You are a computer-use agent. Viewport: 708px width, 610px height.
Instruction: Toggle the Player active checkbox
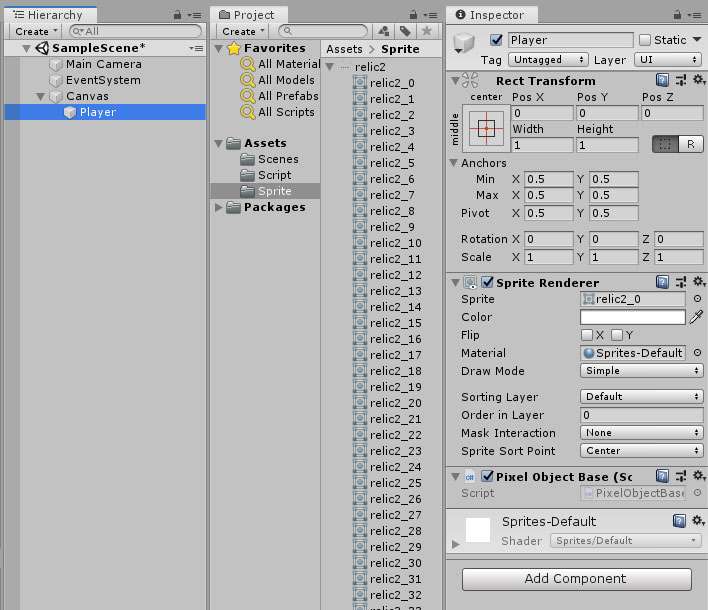[496, 40]
